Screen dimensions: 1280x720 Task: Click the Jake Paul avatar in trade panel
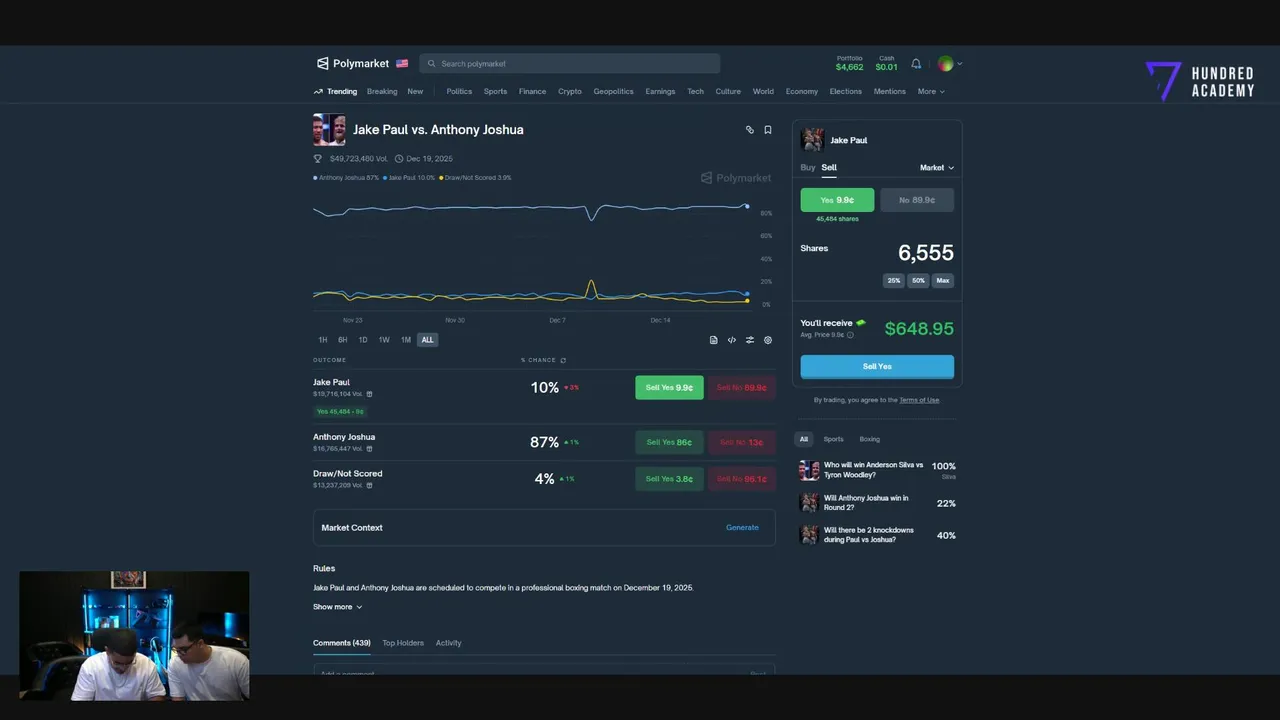point(812,140)
